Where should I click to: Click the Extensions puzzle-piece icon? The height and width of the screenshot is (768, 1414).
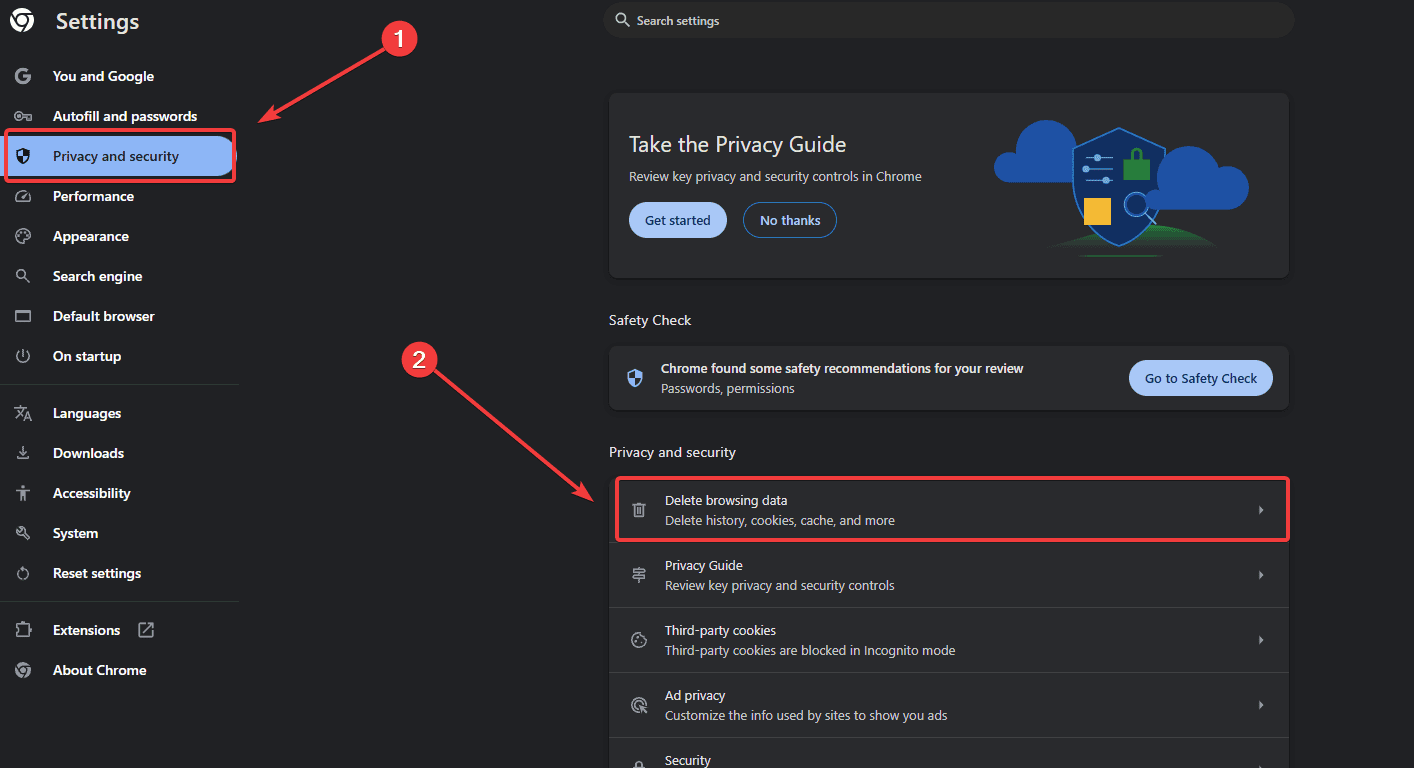23,630
